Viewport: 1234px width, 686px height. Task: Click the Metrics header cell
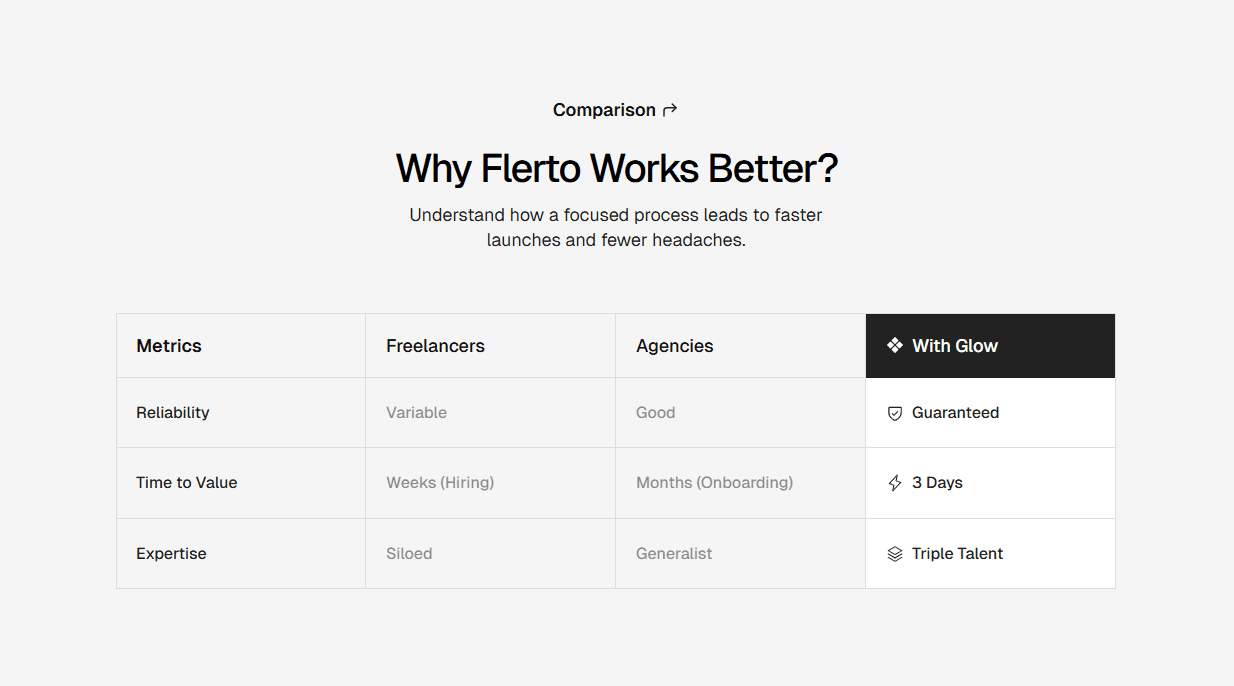pos(169,345)
